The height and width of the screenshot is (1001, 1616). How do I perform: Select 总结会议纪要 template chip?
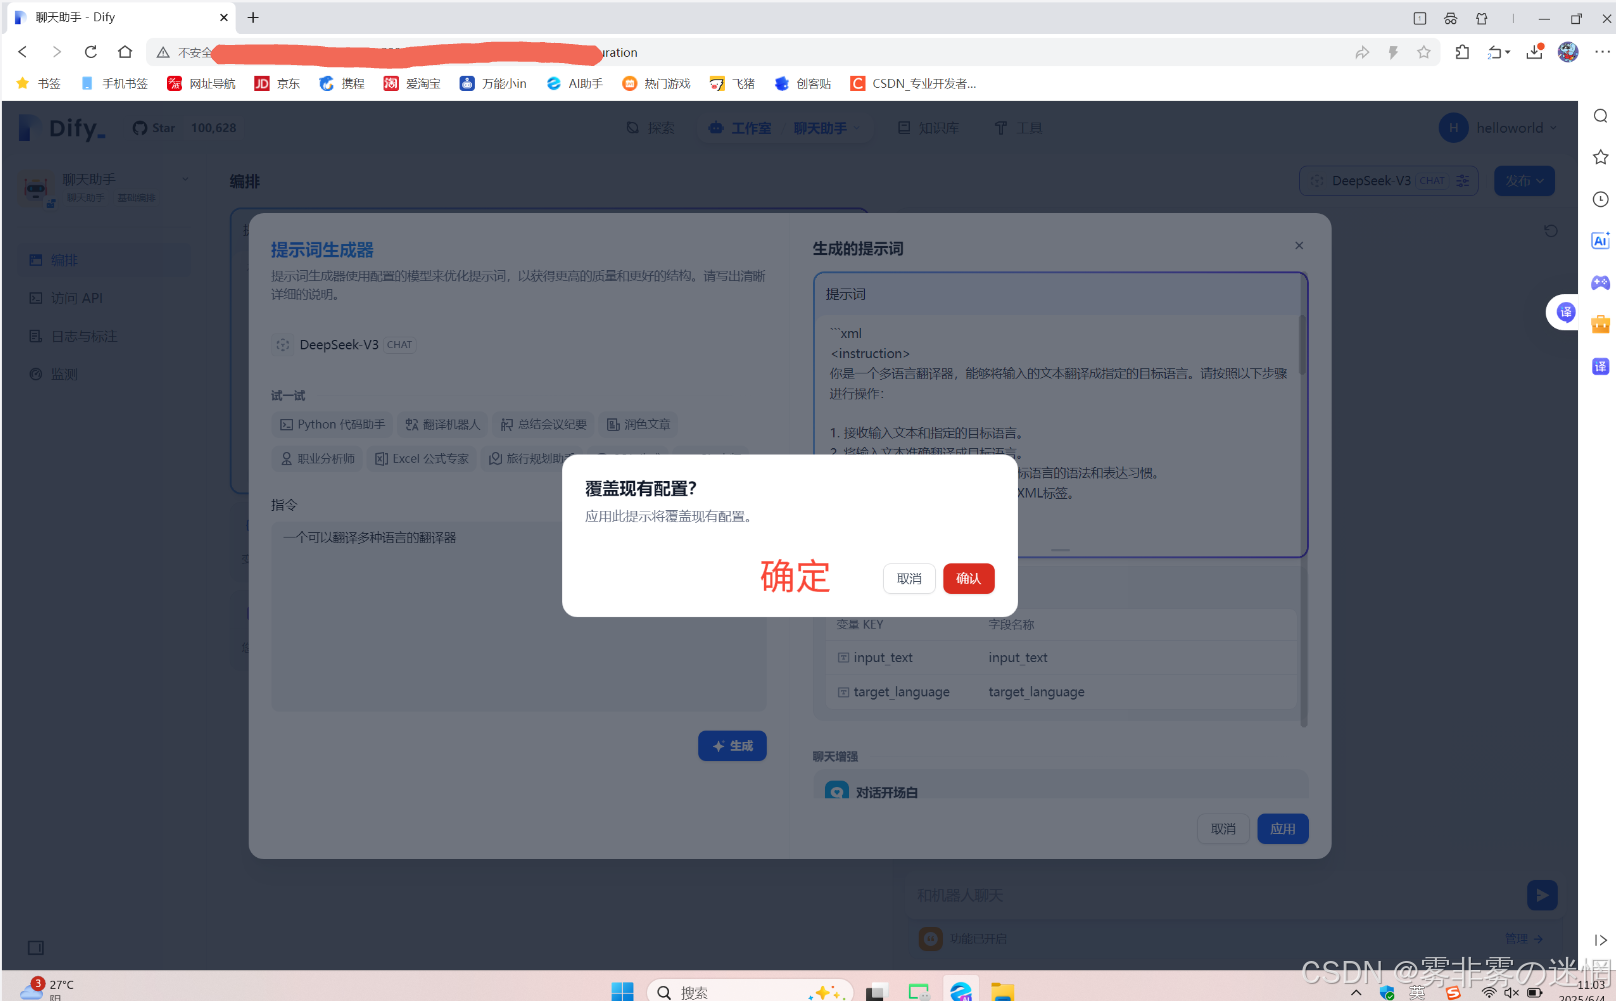544,425
